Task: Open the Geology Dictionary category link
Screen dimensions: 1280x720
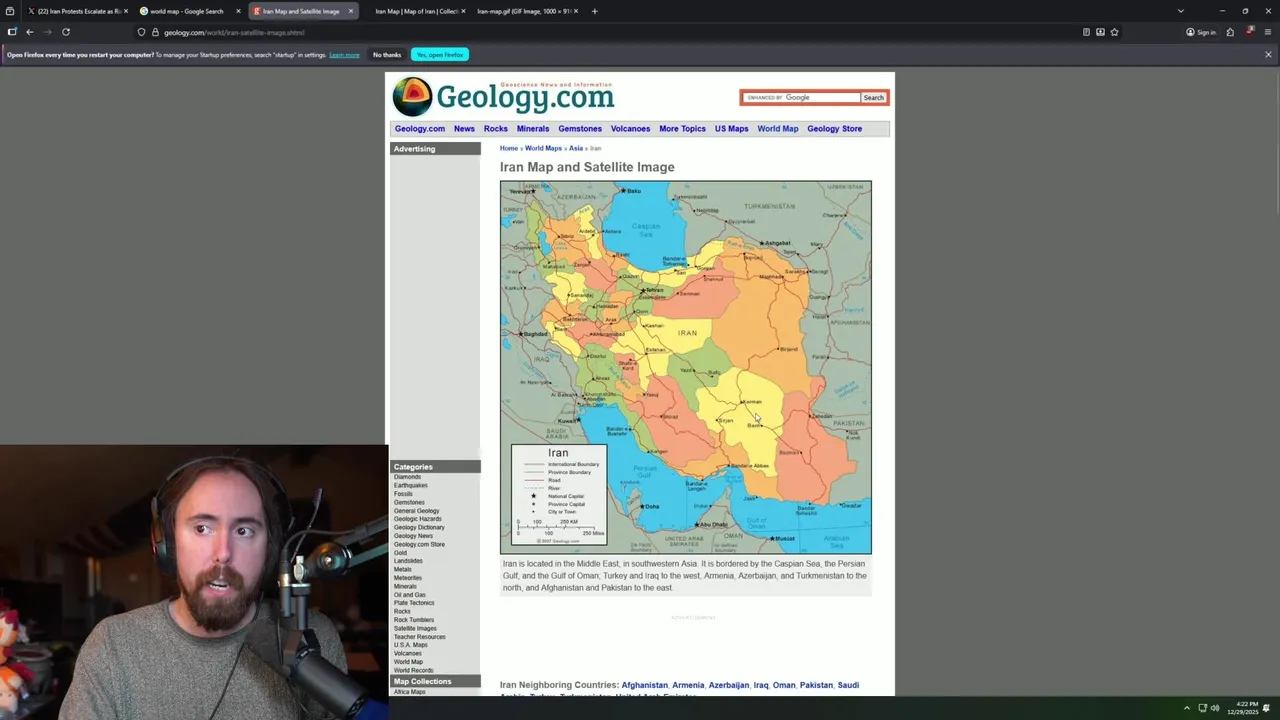Action: [419, 527]
